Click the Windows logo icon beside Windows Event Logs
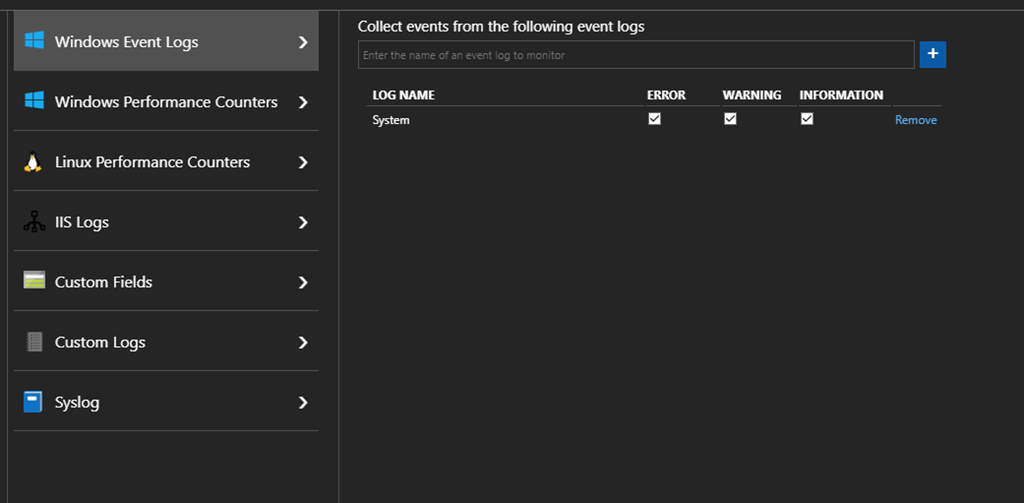The height and width of the screenshot is (503, 1024). click(x=34, y=41)
